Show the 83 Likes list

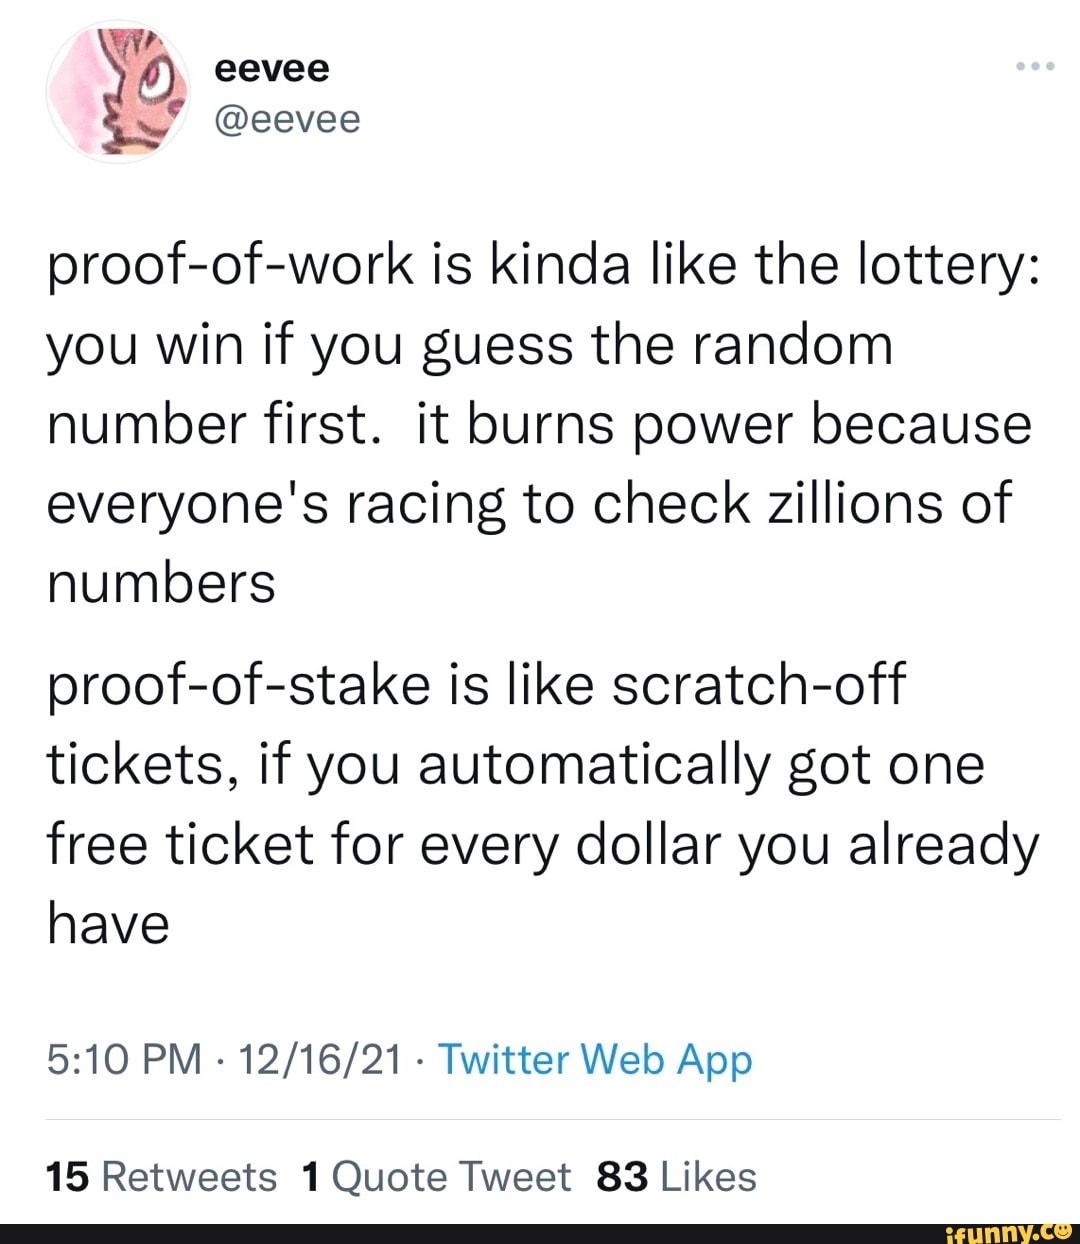[x=676, y=1177]
